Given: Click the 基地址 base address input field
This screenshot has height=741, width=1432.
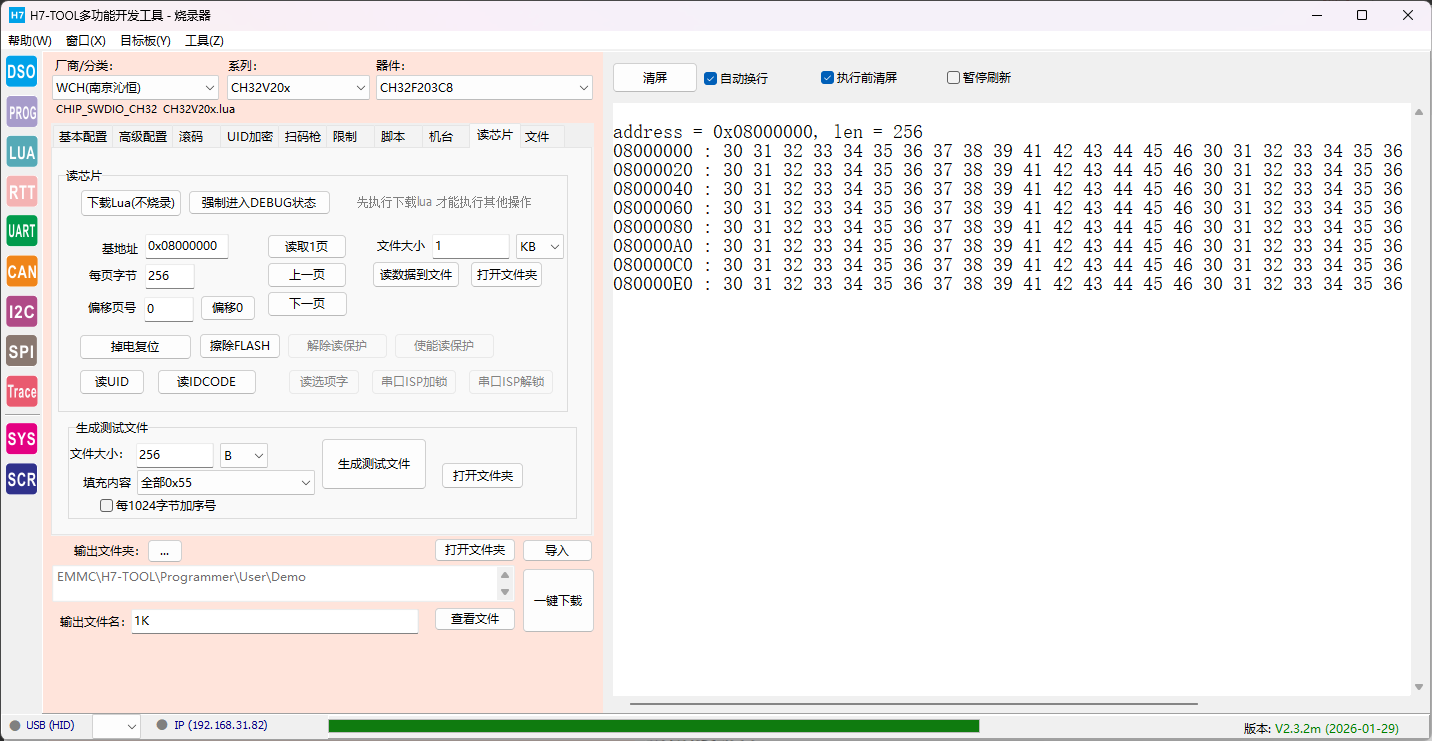Looking at the screenshot, I should pos(187,246).
